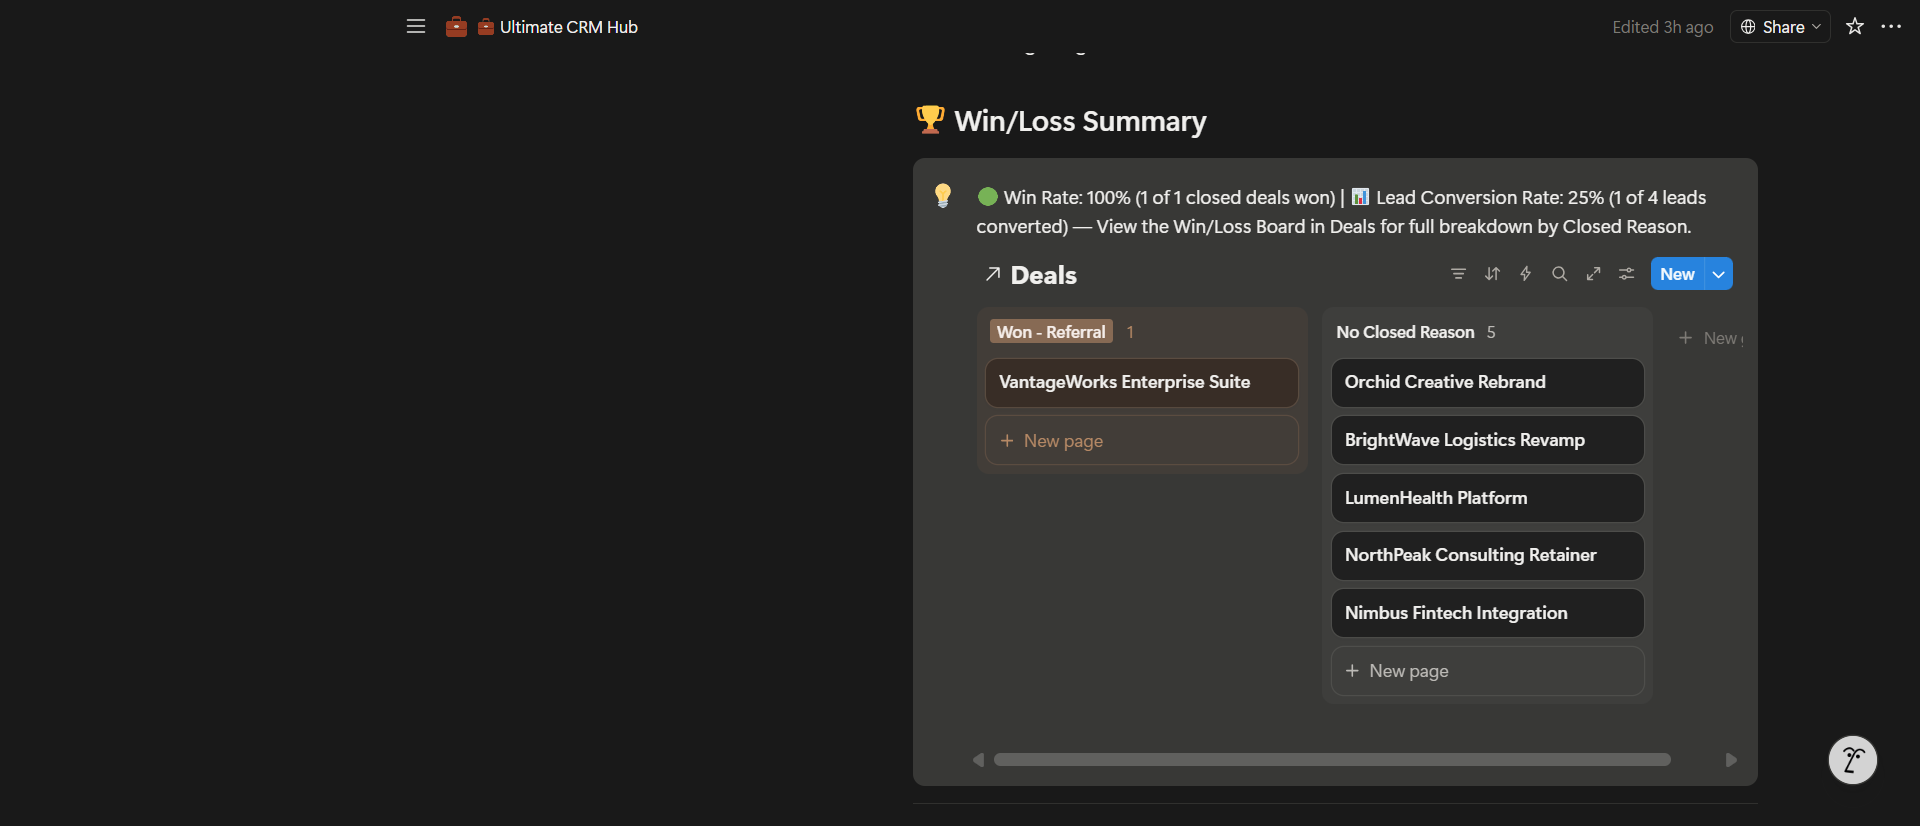Open the three-dot page options menu

click(x=1891, y=27)
